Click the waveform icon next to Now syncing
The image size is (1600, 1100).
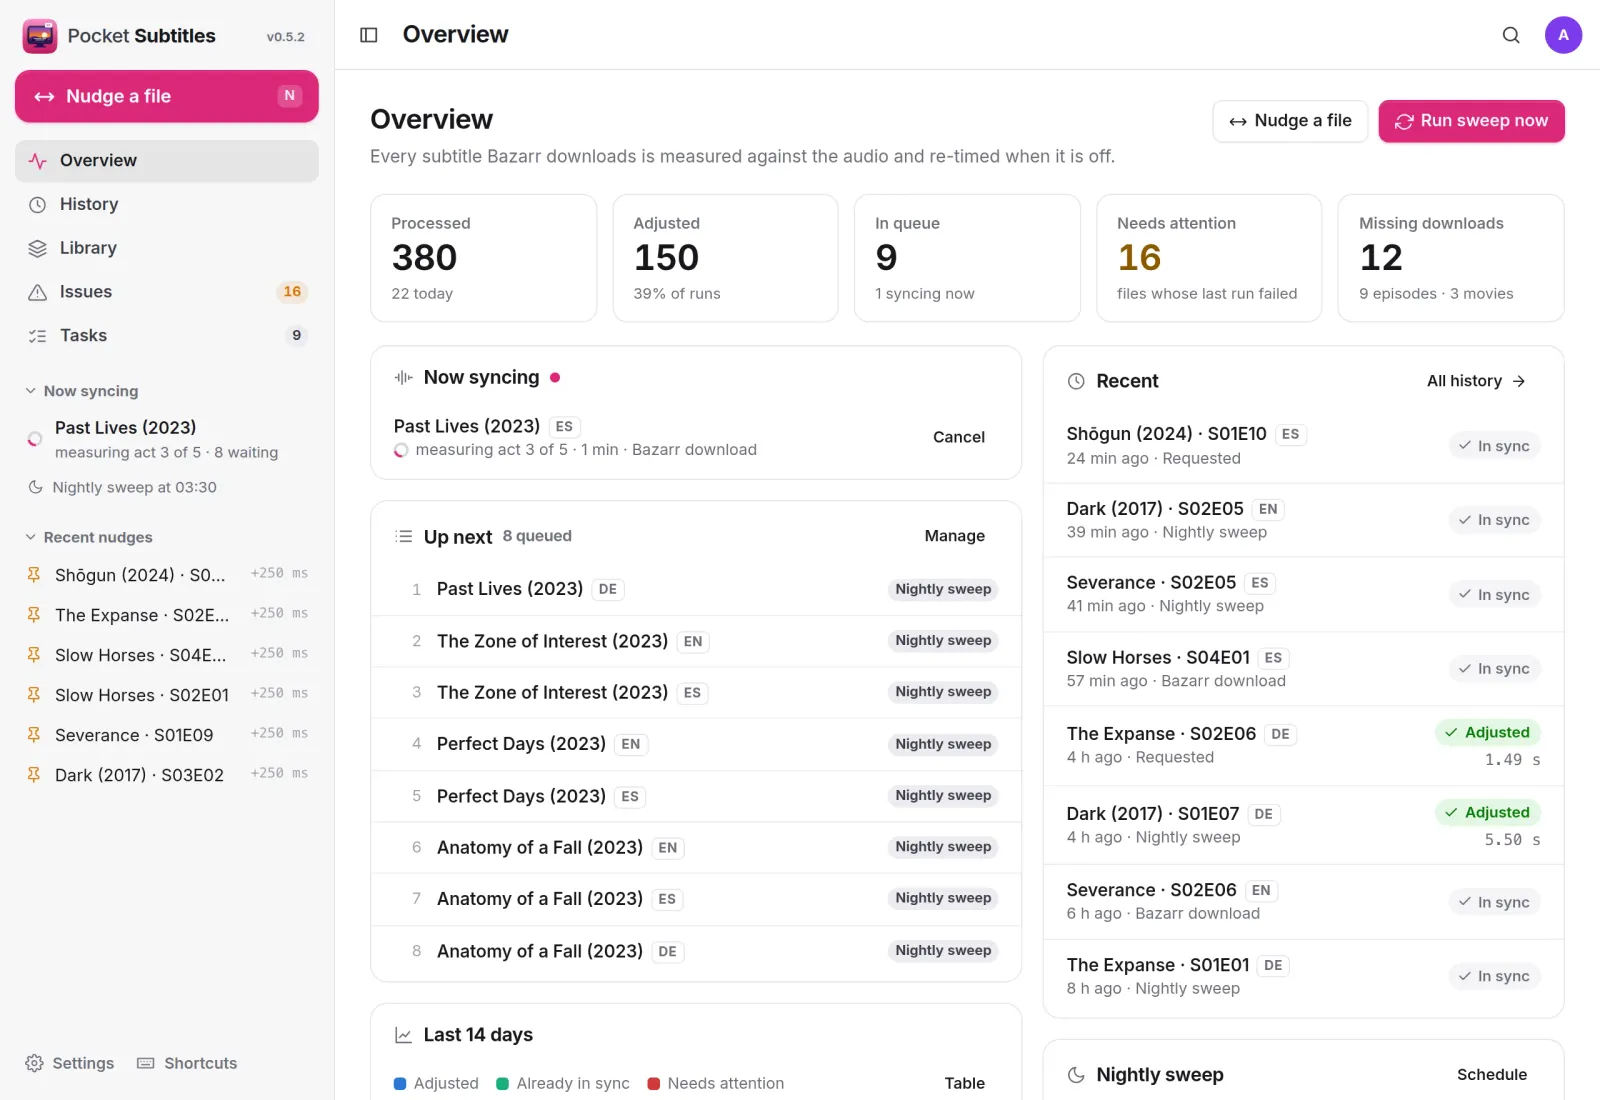pos(404,377)
